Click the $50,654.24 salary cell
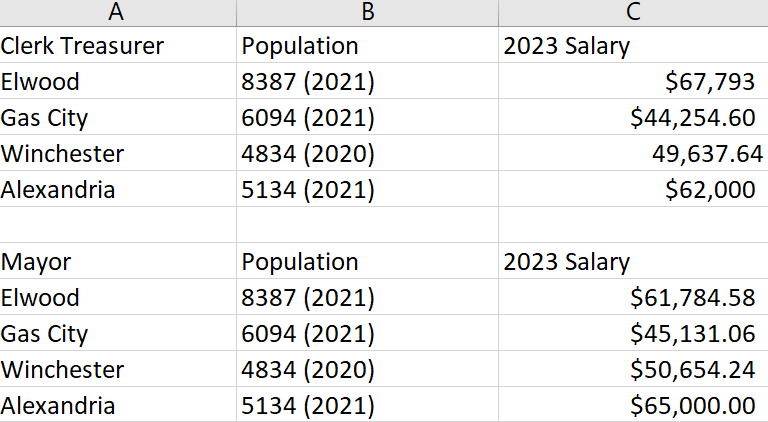Viewport: 768px width, 422px height. (x=692, y=370)
